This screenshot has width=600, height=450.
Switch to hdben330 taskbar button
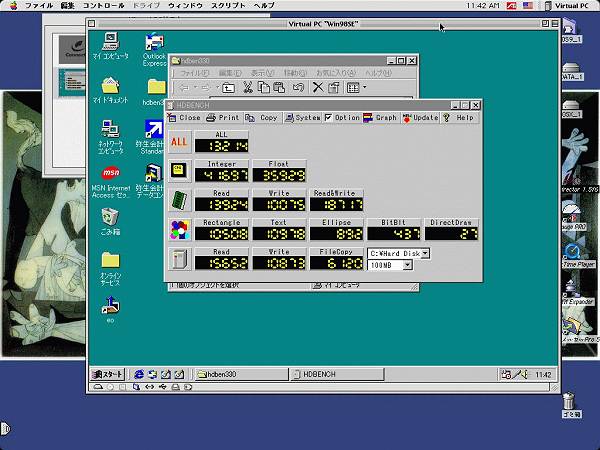(x=240, y=374)
